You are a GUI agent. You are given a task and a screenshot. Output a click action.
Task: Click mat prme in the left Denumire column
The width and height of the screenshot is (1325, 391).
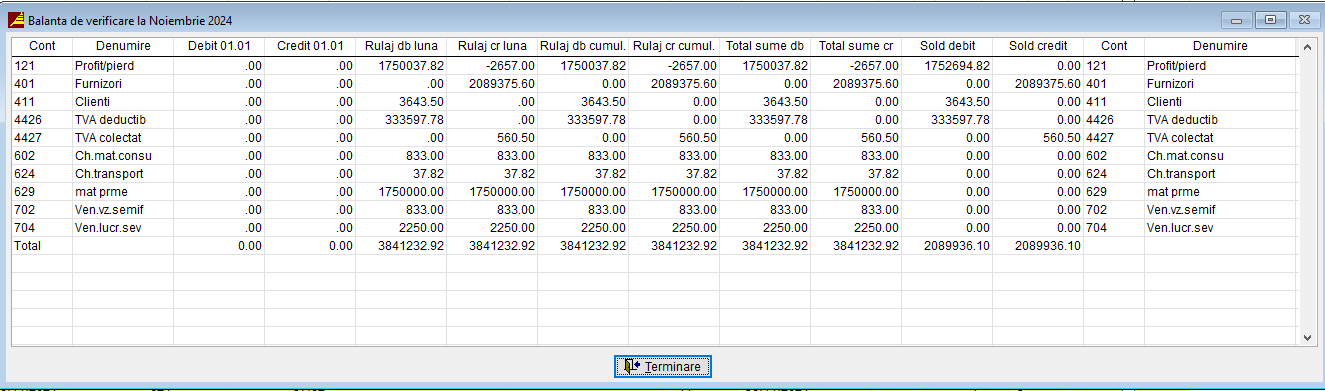pos(100,192)
